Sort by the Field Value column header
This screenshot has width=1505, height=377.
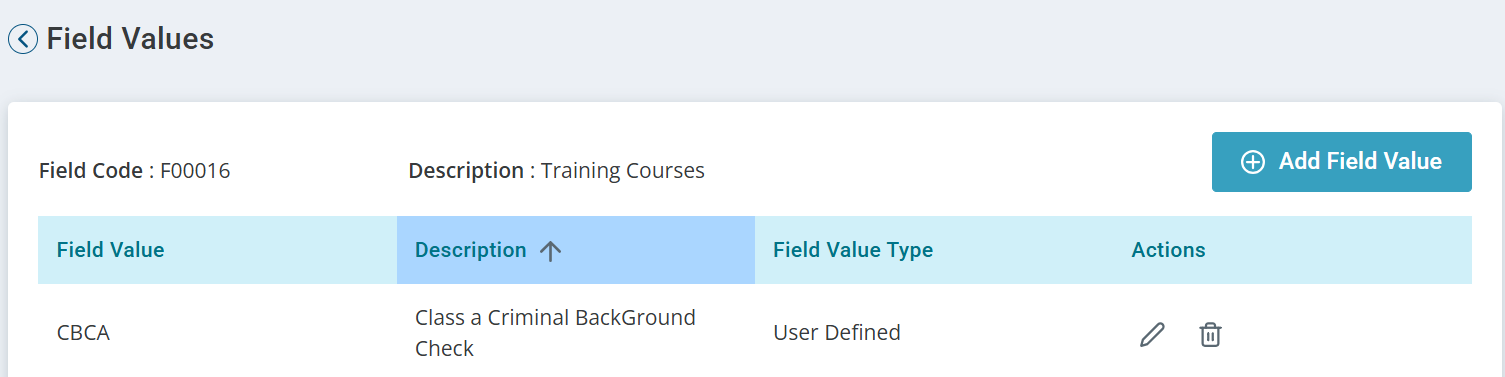pos(110,250)
